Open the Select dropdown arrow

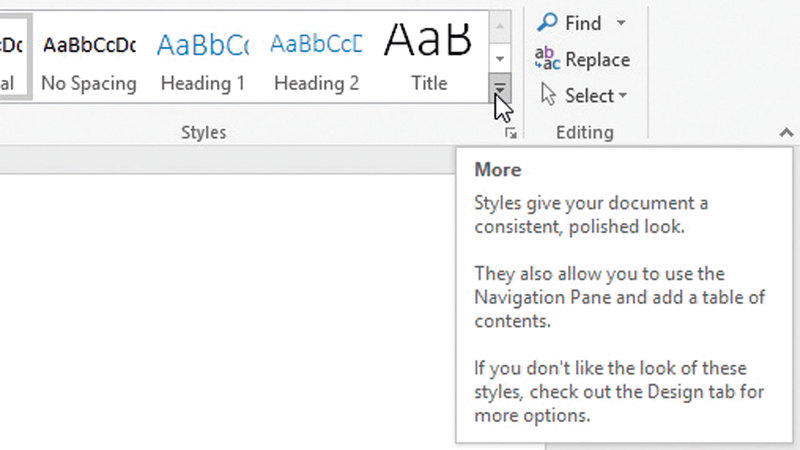[x=622, y=96]
